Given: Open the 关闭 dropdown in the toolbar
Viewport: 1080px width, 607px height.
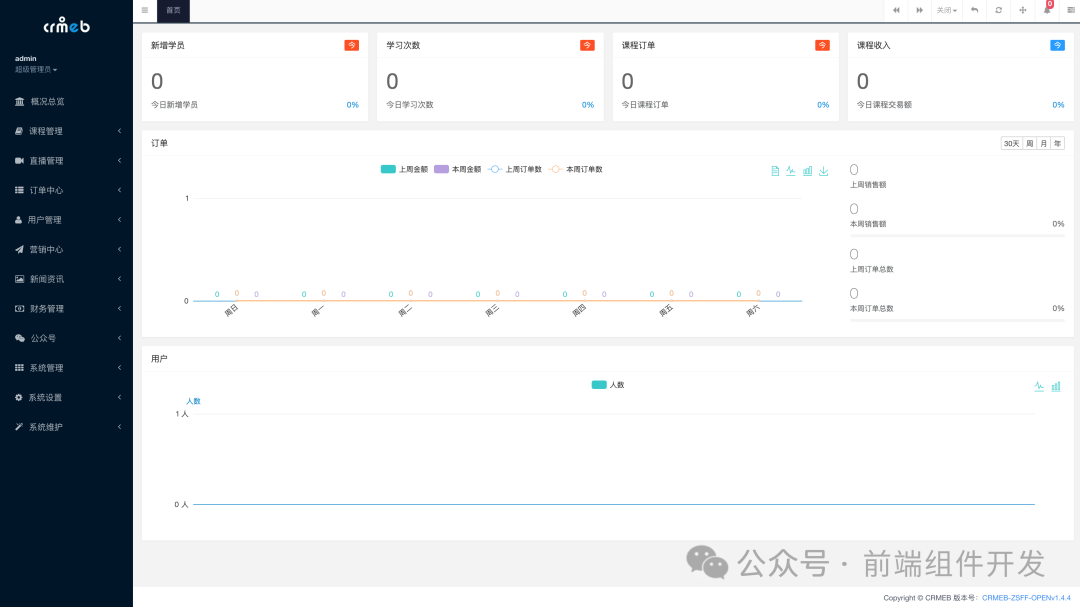Looking at the screenshot, I should click(946, 10).
